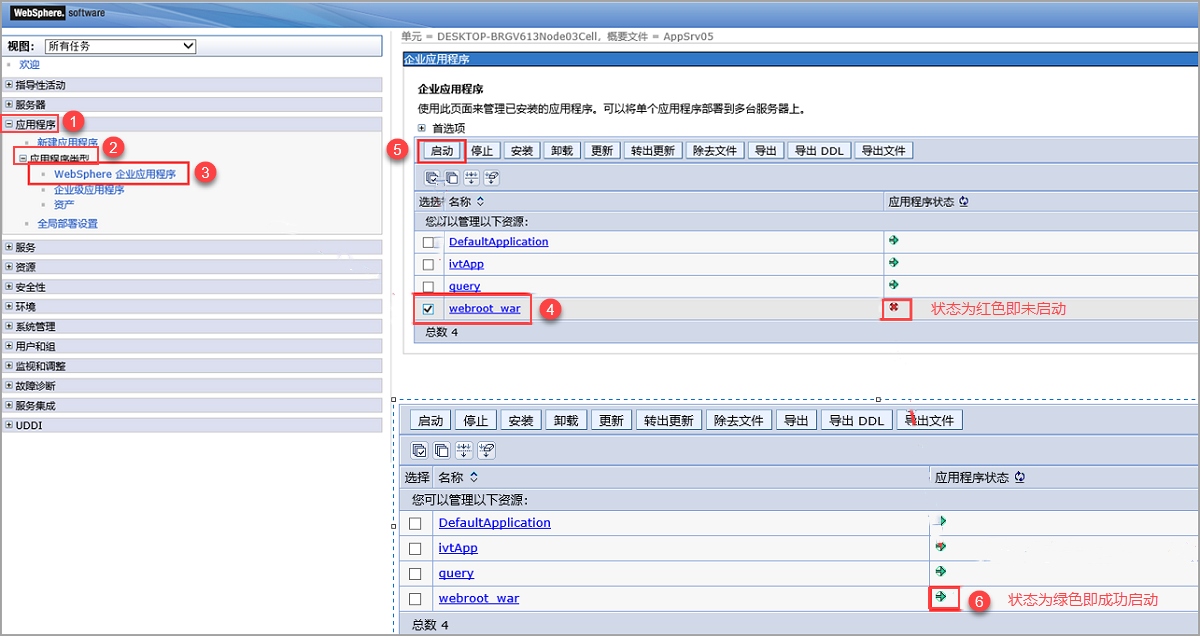The width and height of the screenshot is (1200, 636).
Task: Check webroot_war checkbox in lower table
Action: 415,599
